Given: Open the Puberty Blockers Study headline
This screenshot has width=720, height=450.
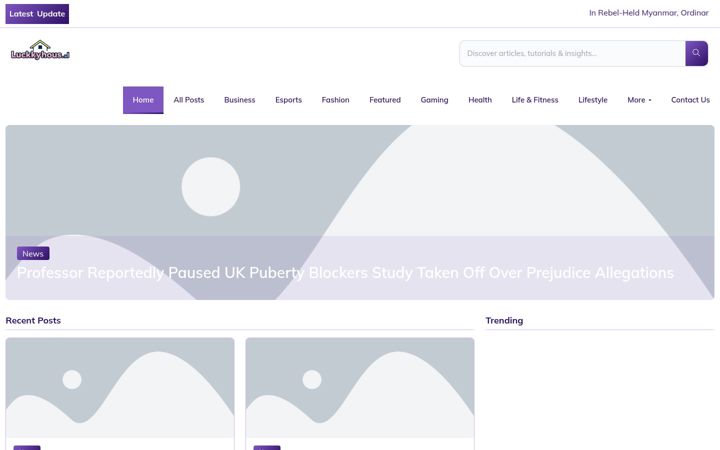Looking at the screenshot, I should point(345,273).
